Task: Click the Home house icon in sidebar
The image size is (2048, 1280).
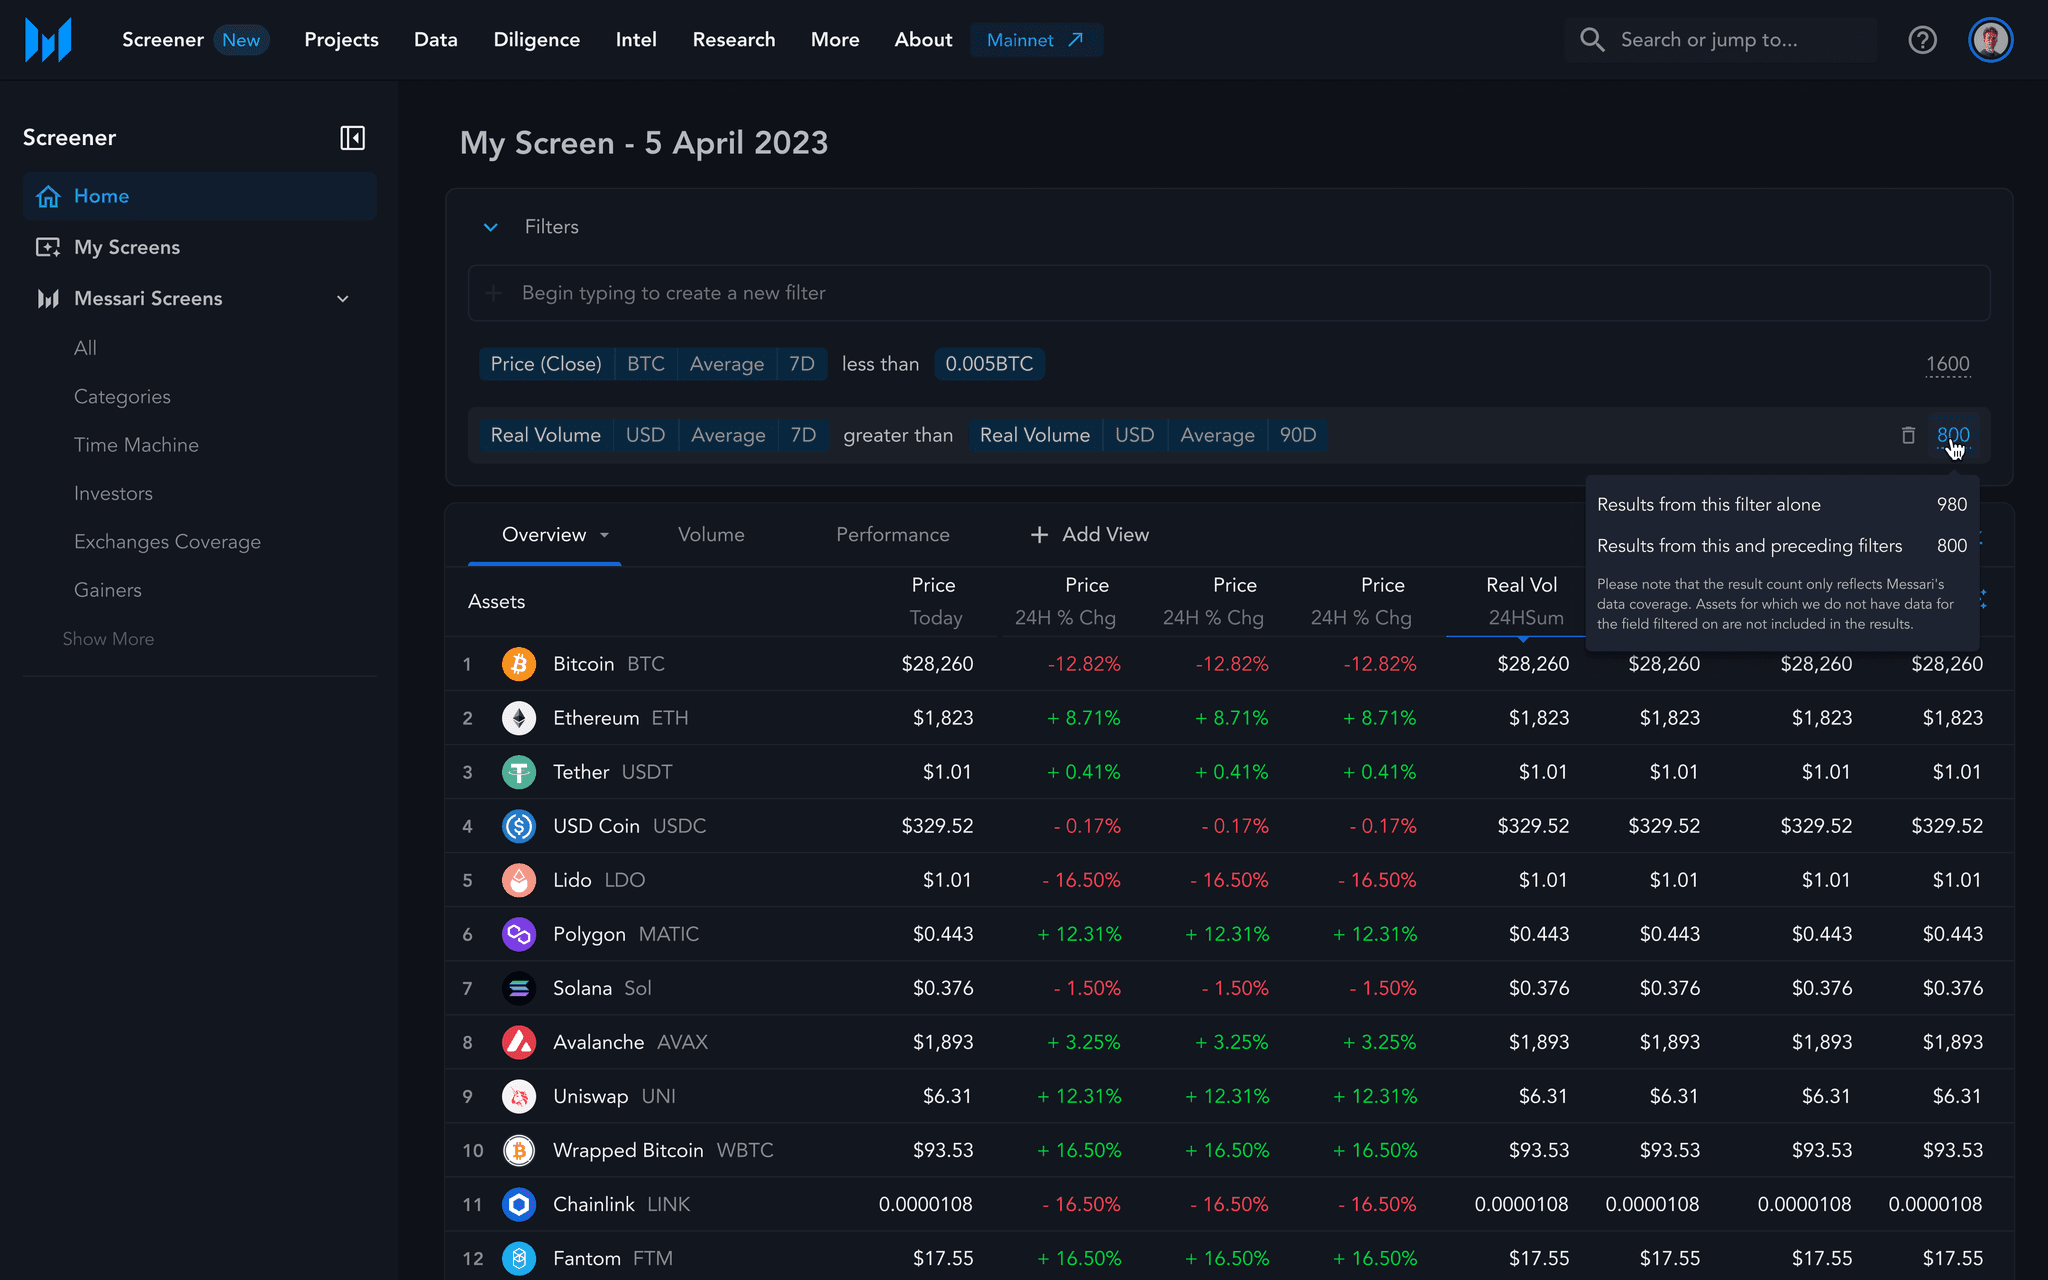Action: [48, 196]
